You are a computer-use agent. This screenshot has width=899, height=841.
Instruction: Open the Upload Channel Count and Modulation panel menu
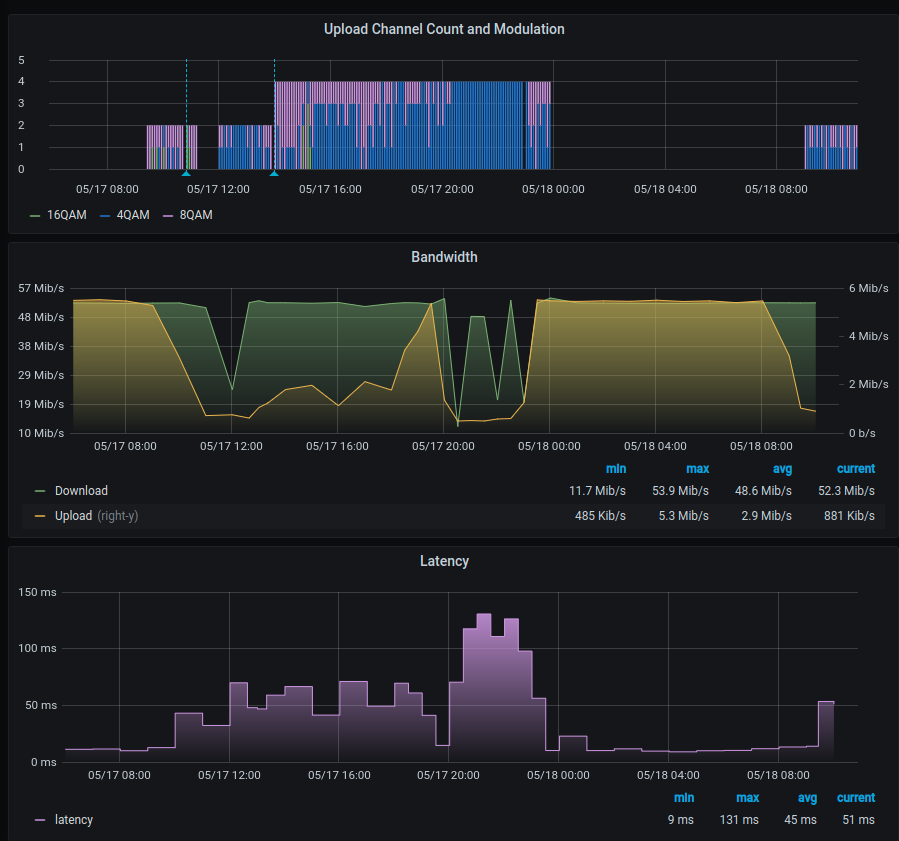[x=444, y=29]
